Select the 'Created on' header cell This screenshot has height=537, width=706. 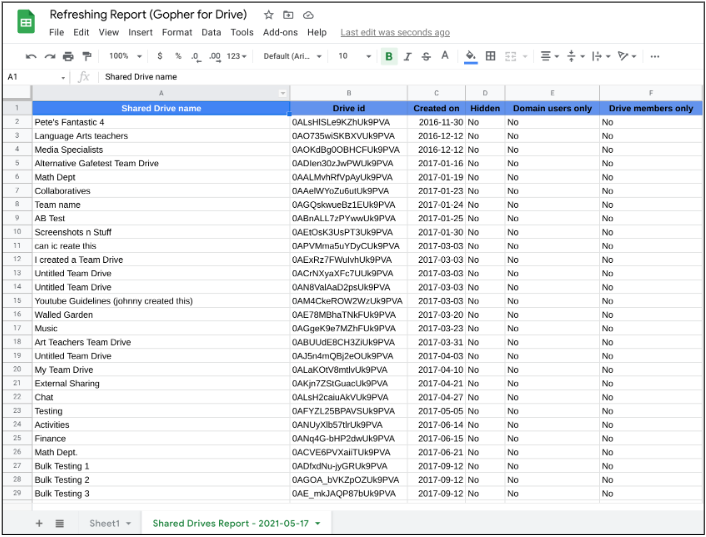pos(436,108)
